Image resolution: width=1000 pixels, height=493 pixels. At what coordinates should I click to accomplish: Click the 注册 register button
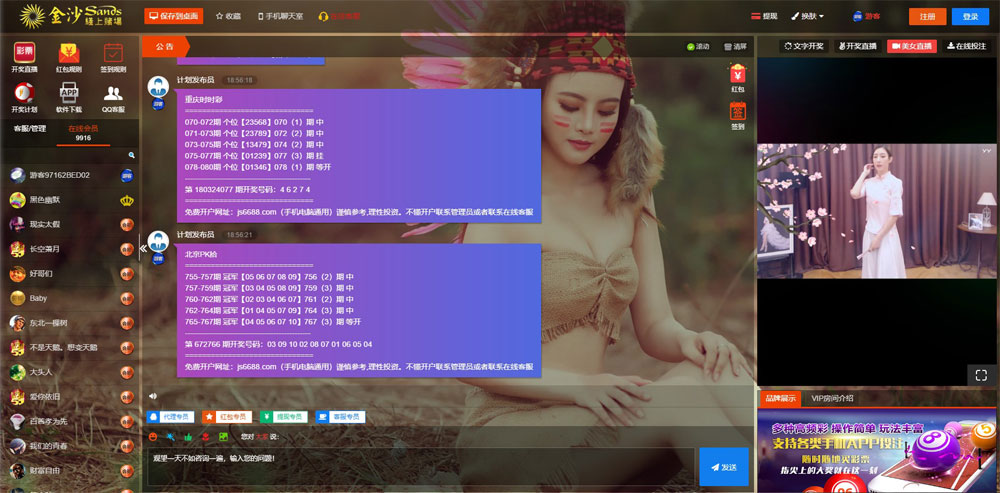tap(927, 17)
